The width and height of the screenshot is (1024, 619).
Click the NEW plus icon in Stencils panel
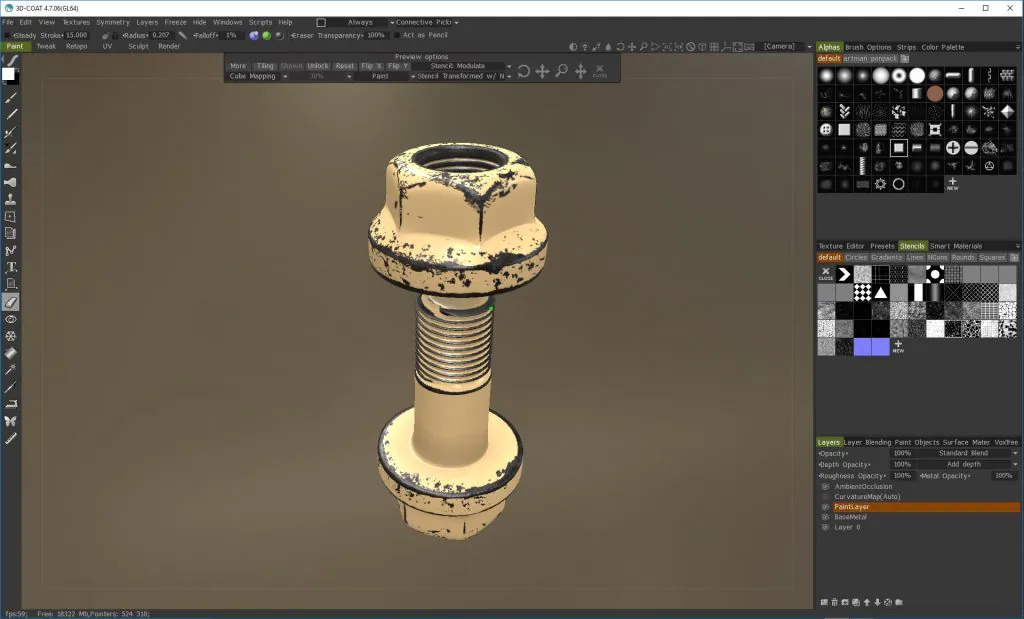point(899,346)
